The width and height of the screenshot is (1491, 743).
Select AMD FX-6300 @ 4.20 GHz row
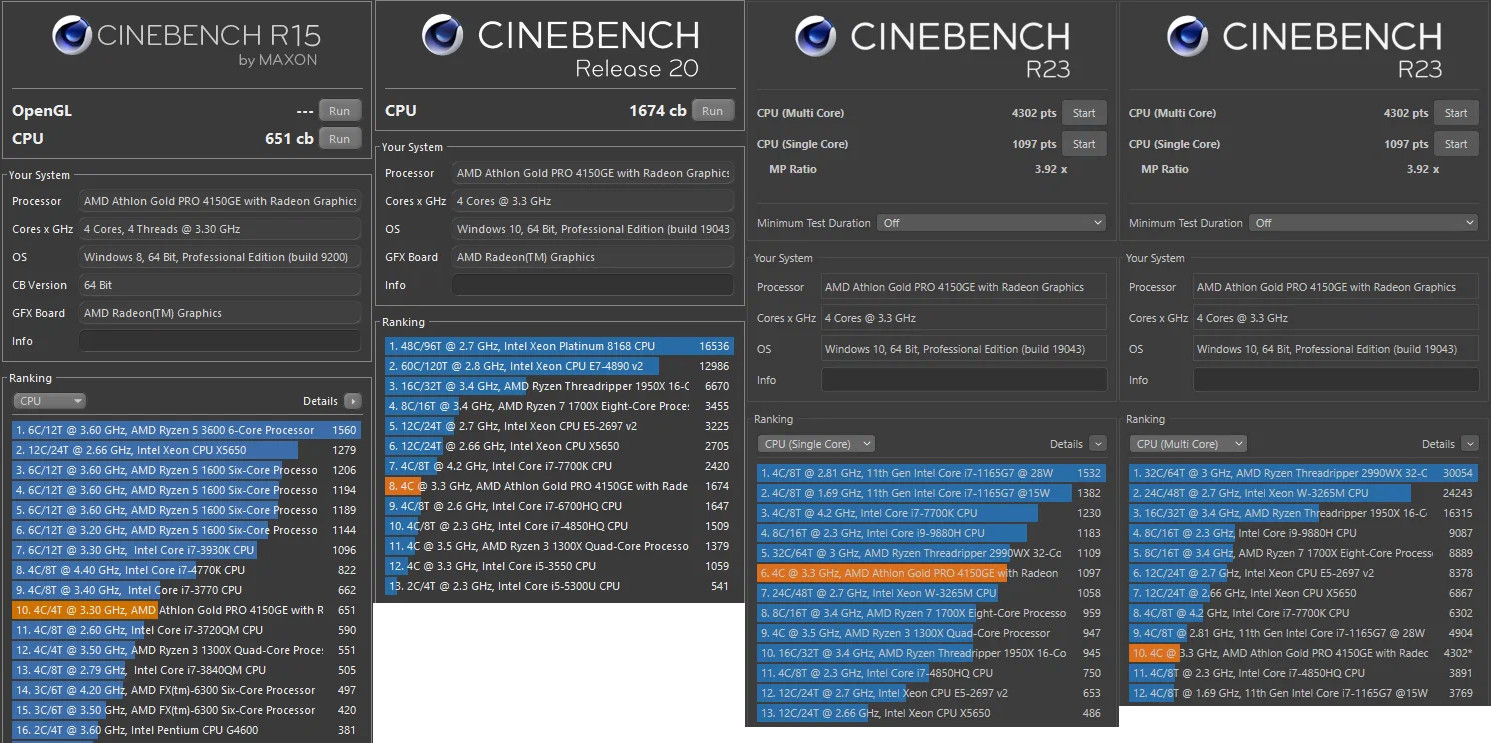click(187, 690)
